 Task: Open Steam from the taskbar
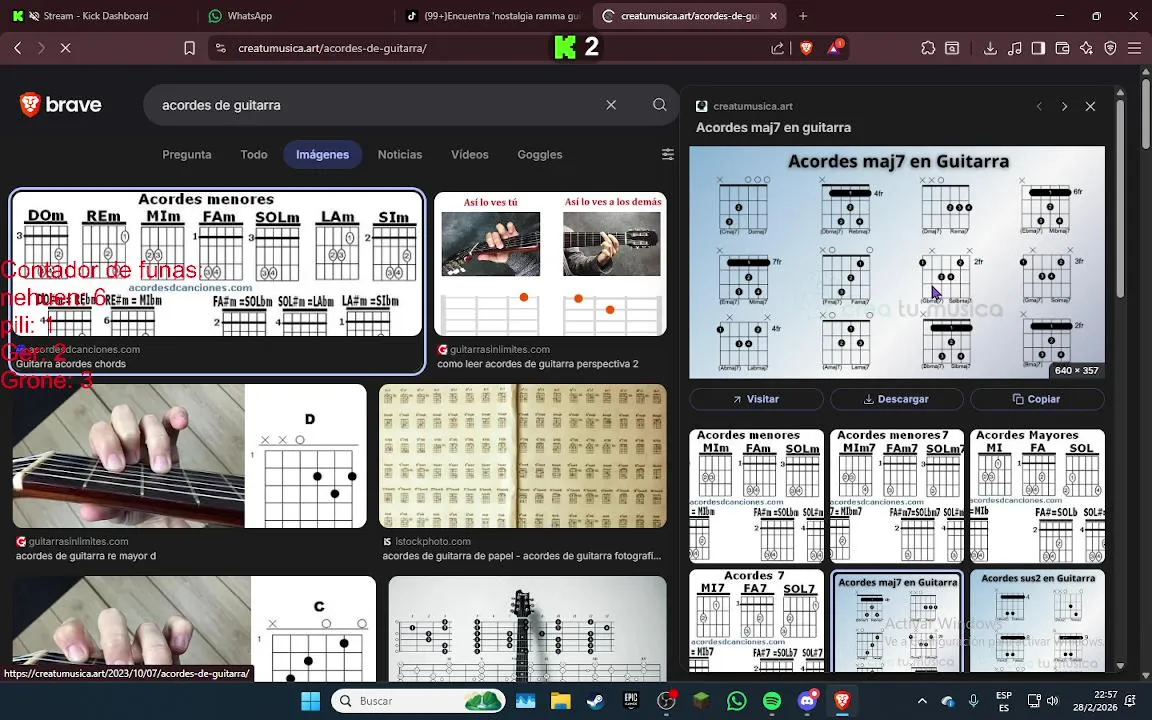tap(595, 701)
